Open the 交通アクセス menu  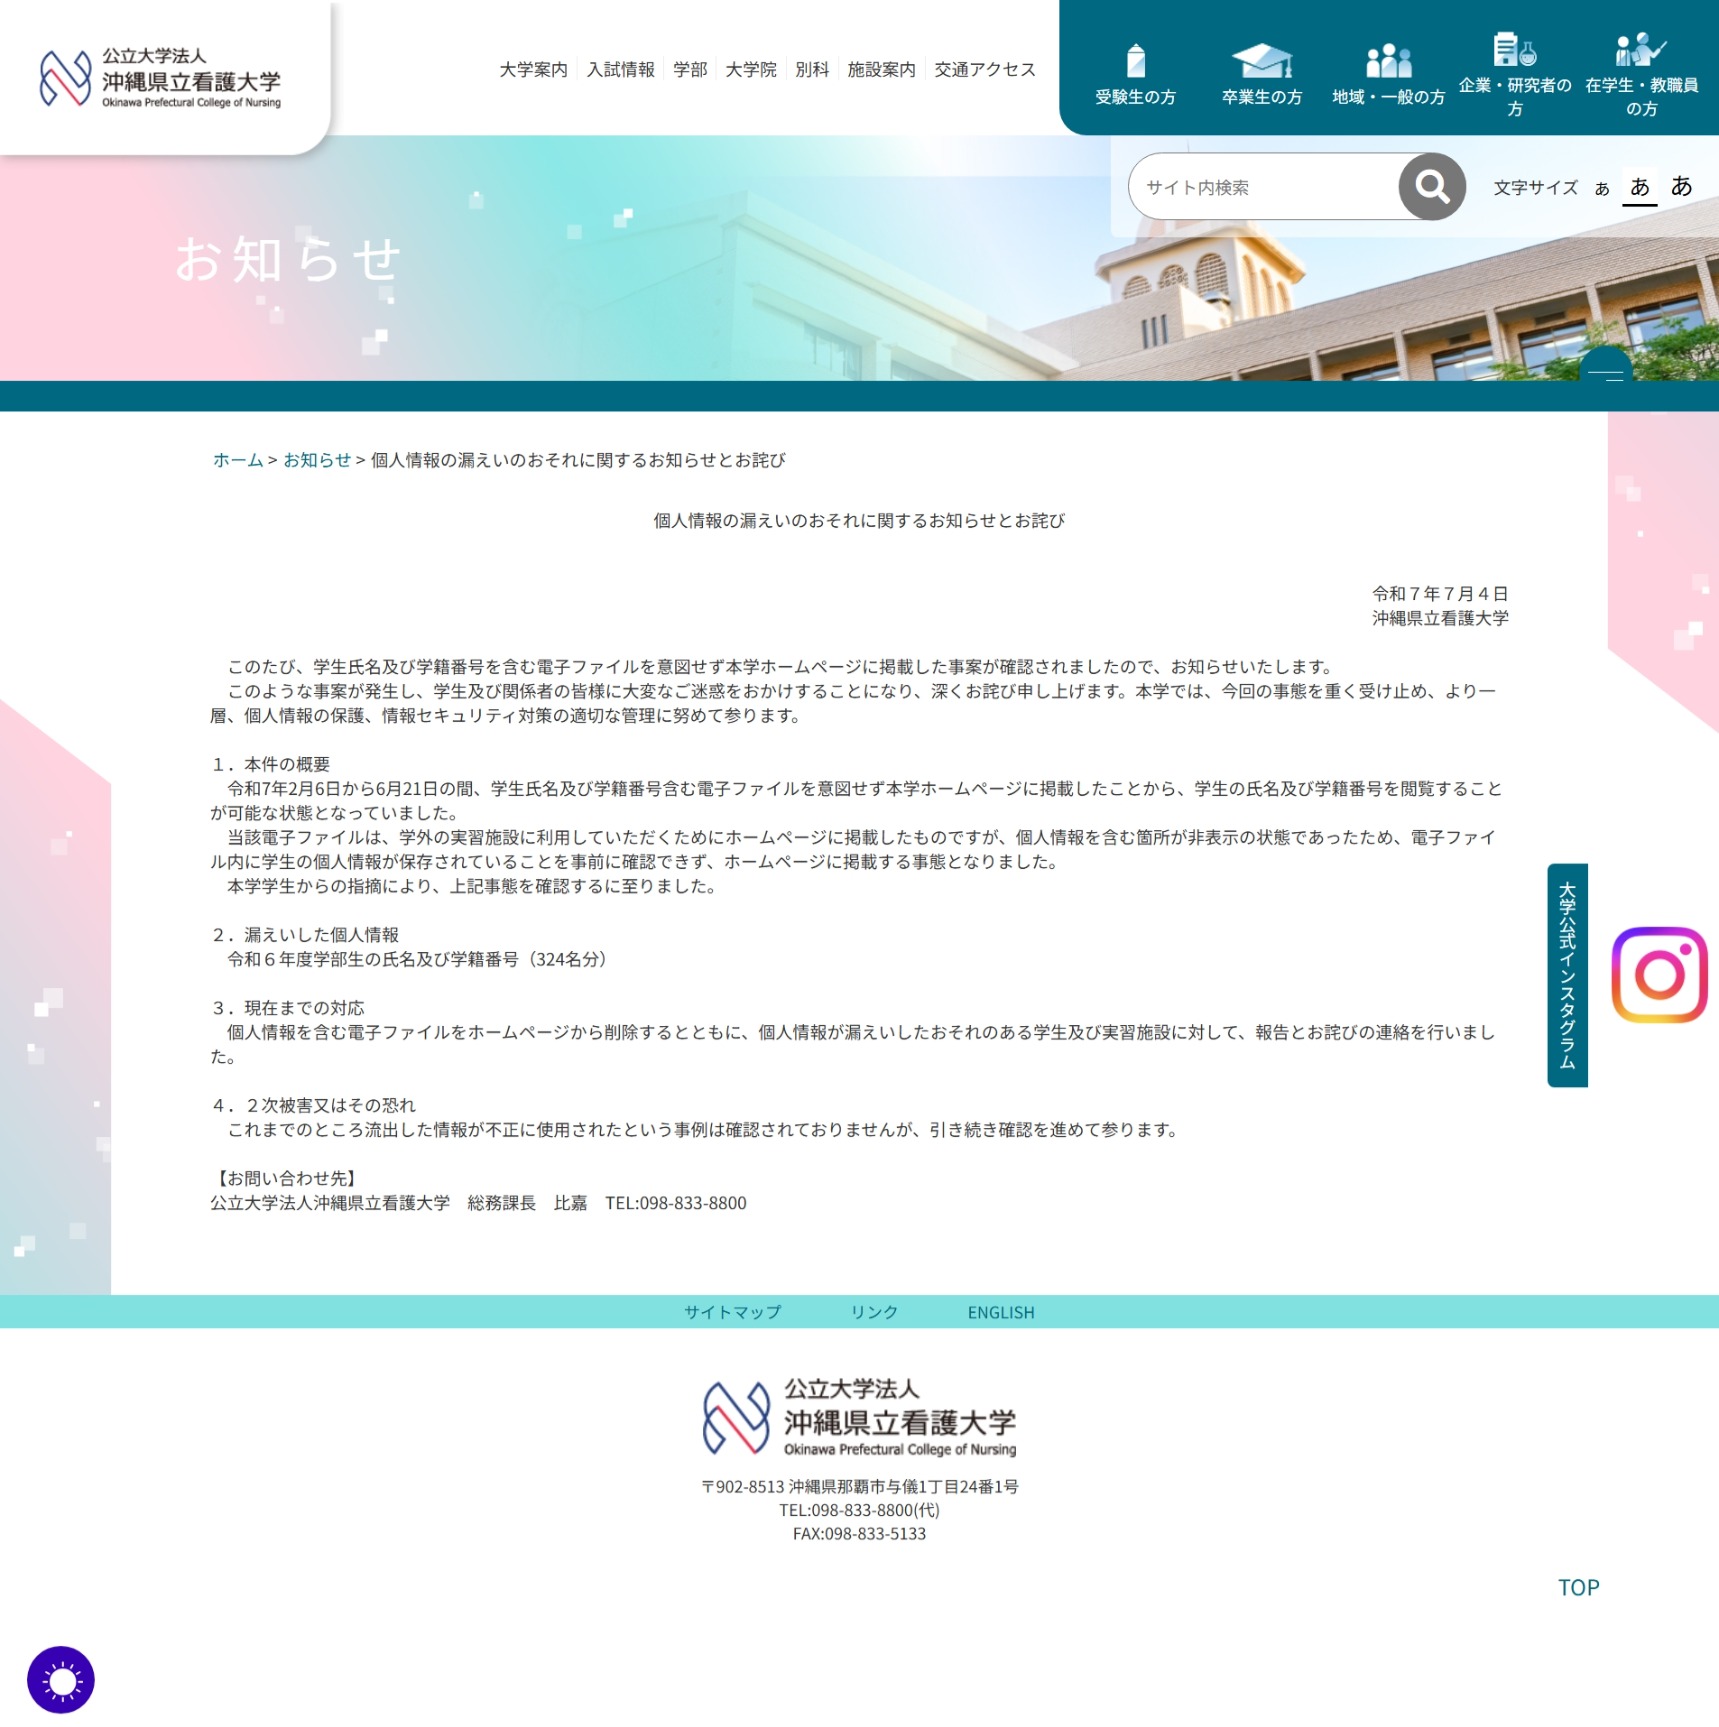(x=985, y=69)
